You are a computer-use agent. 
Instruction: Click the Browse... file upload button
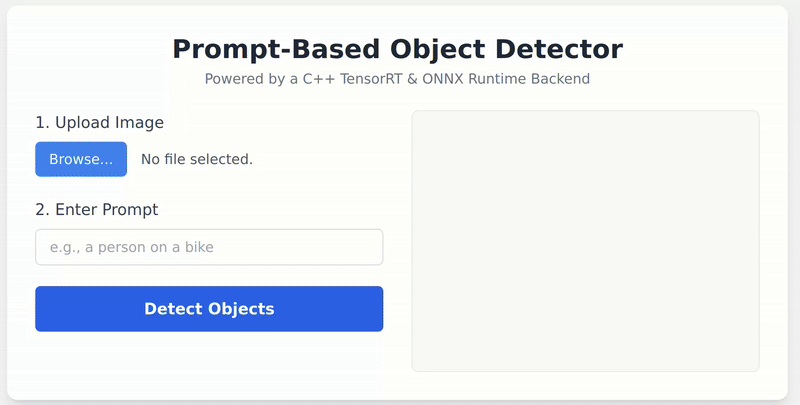81,159
